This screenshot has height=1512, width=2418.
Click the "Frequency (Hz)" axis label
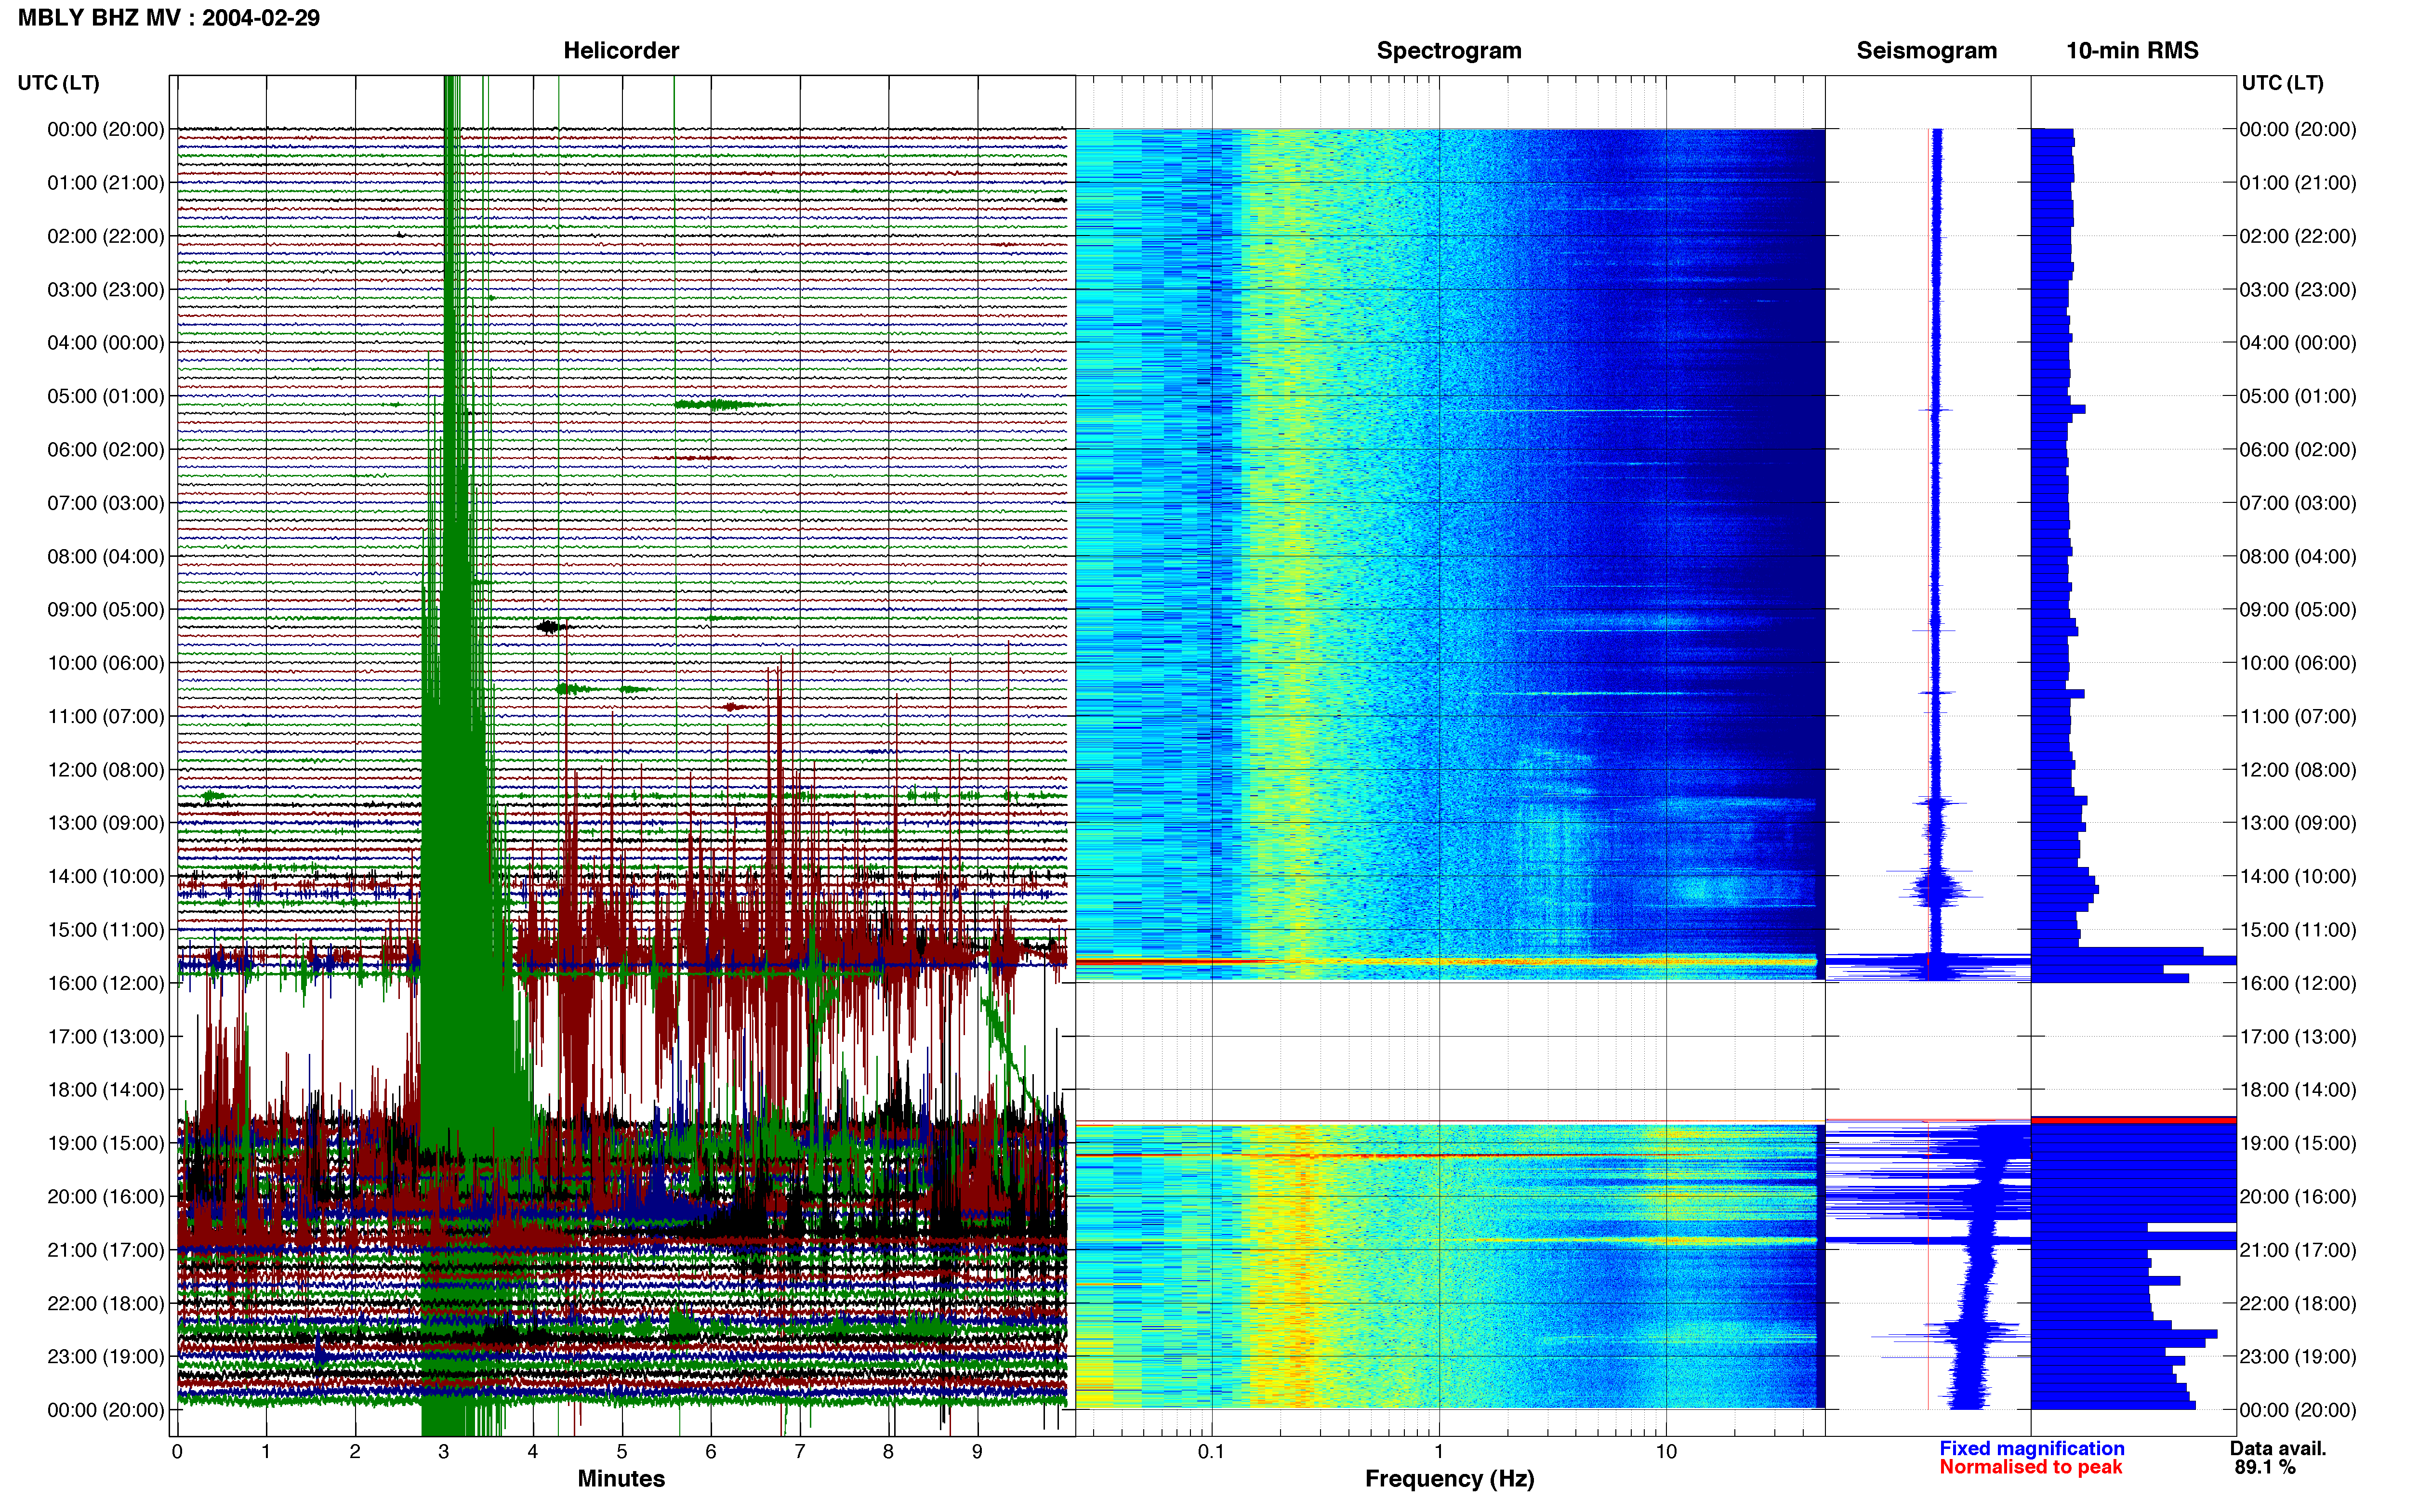tap(1449, 1479)
